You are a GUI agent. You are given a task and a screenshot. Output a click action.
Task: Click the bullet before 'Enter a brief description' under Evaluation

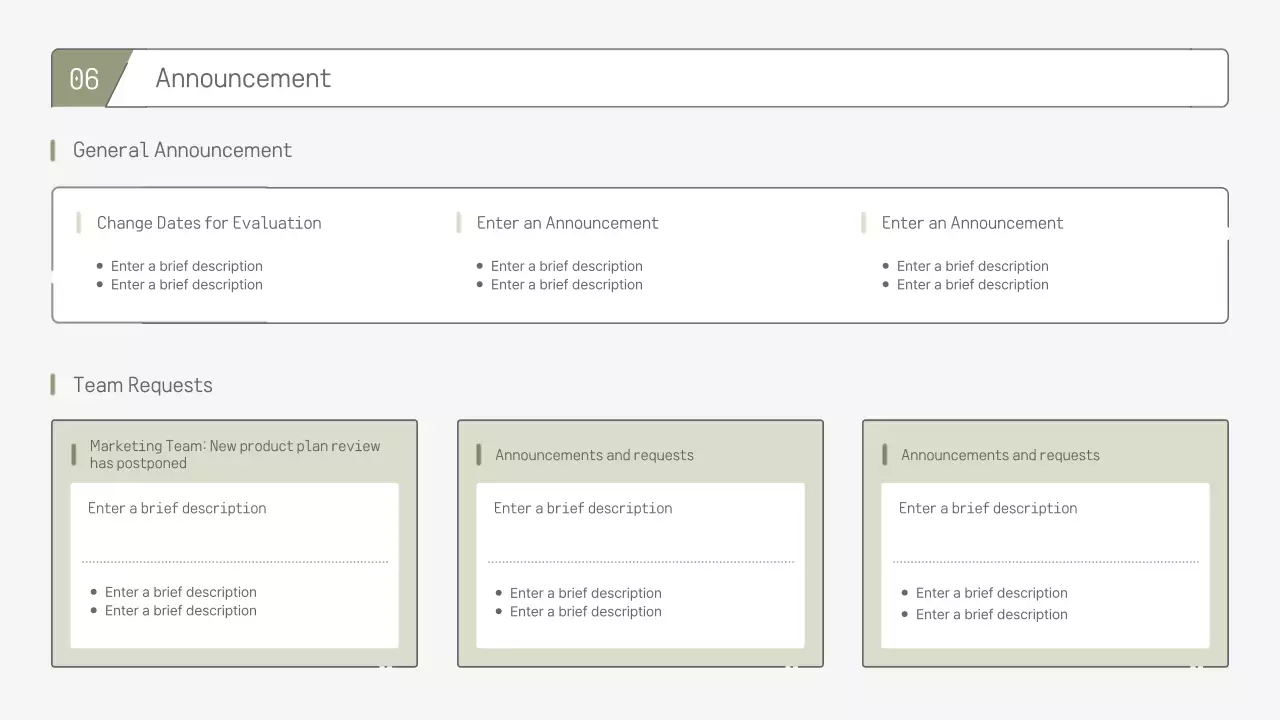98,266
